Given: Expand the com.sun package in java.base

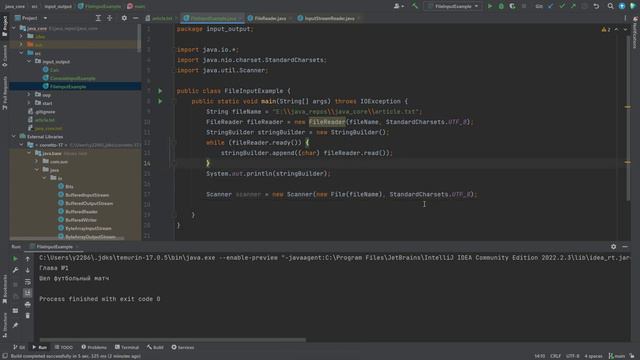Looking at the screenshot, I should coord(37,161).
